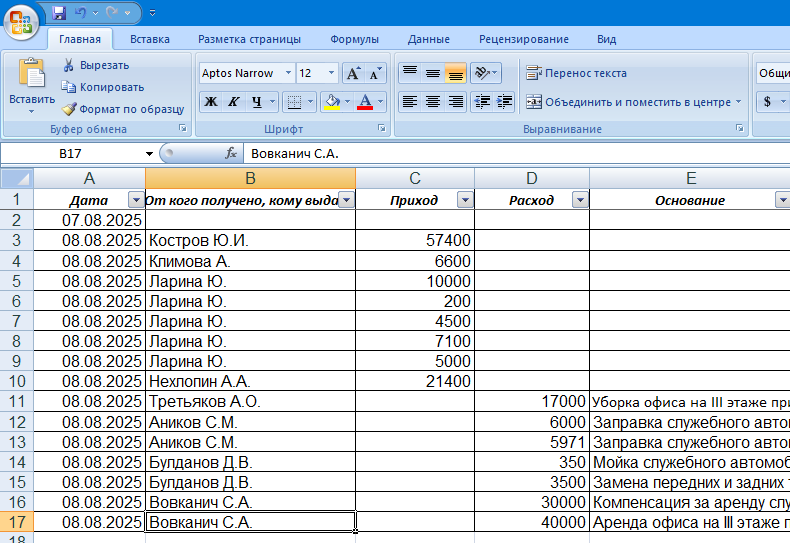Click Формат по образцу format painter
Image resolution: width=790 pixels, height=543 pixels.
(122, 109)
